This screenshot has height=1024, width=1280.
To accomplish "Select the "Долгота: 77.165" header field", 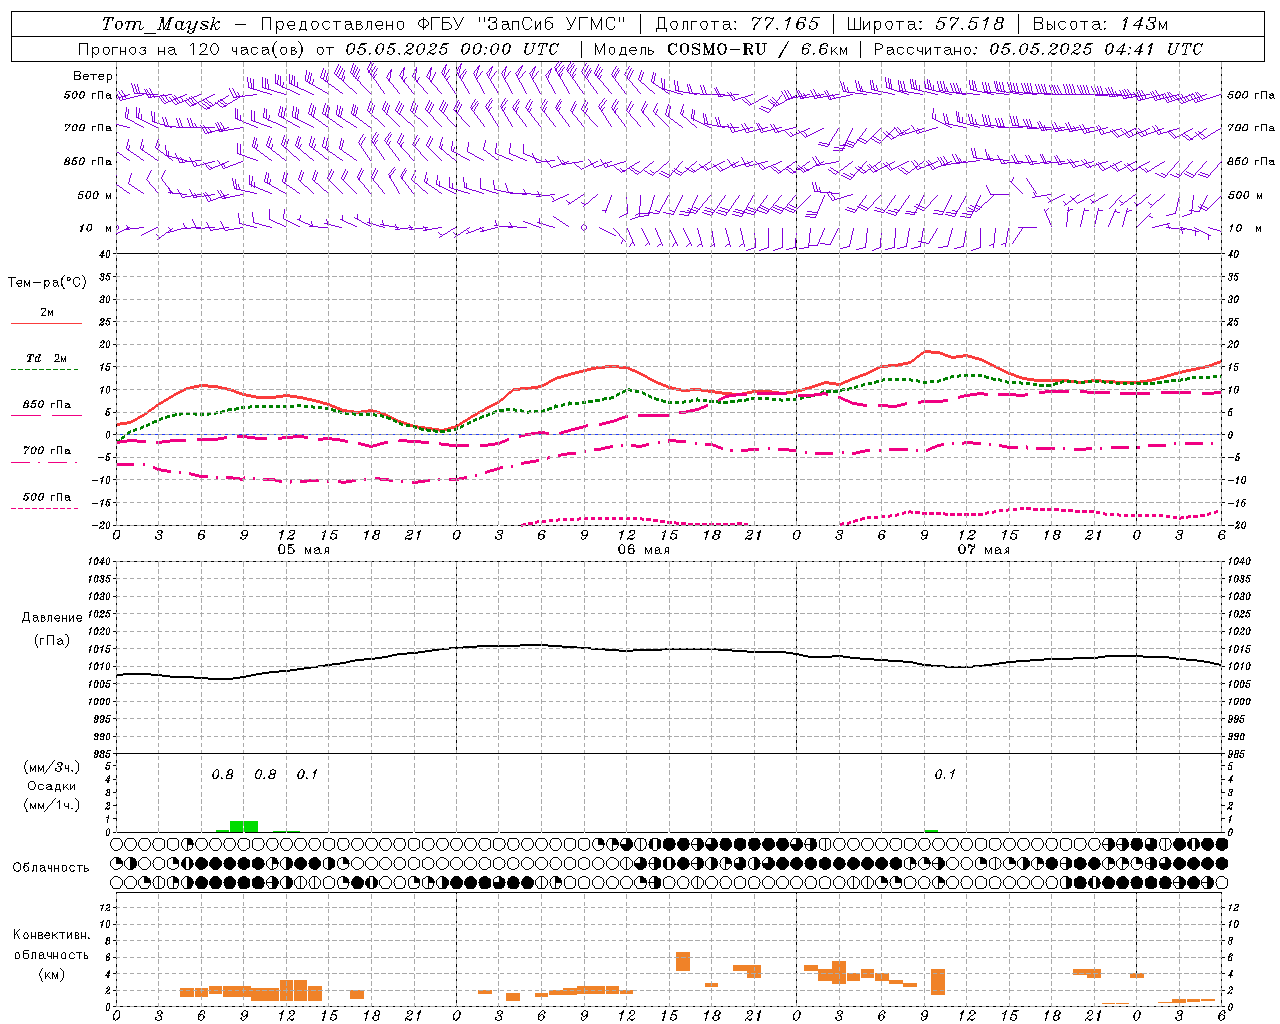I will click(737, 24).
